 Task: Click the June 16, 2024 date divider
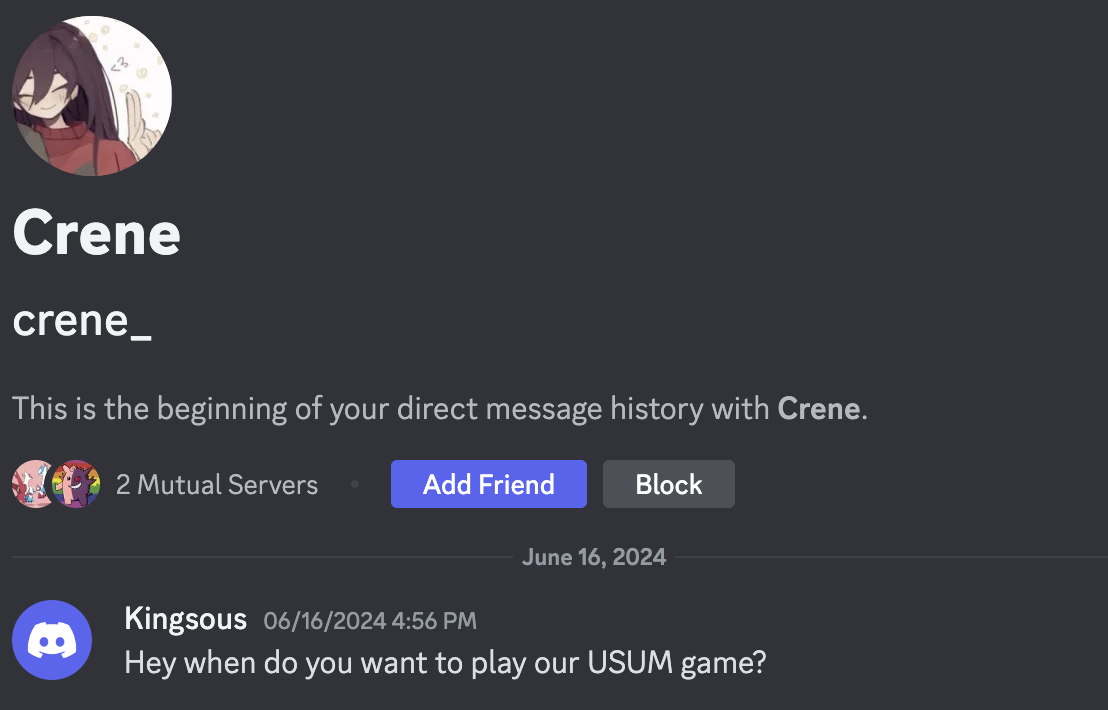(594, 556)
